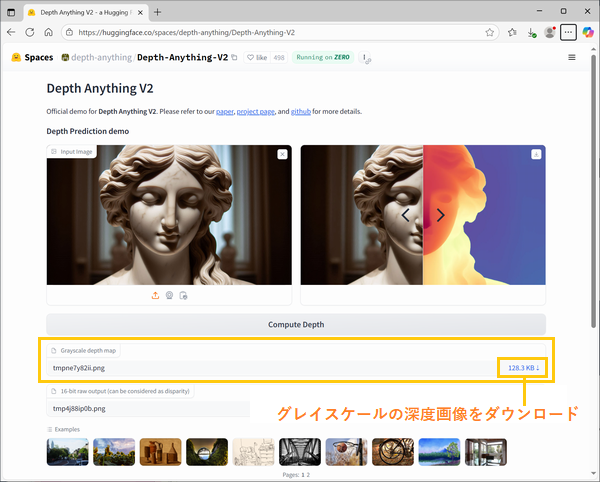Screen dimensions: 600x482
Task: Open the github link
Action: pyautogui.click(x=301, y=112)
